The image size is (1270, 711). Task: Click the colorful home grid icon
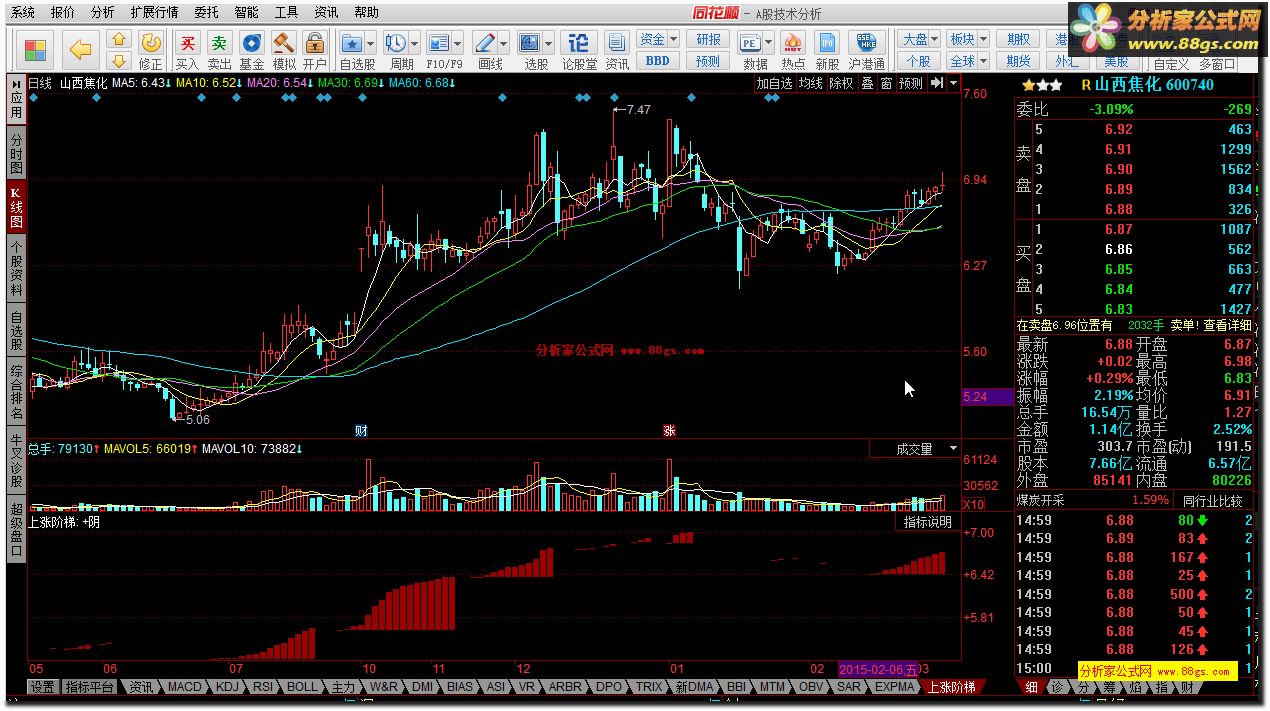click(x=35, y=50)
